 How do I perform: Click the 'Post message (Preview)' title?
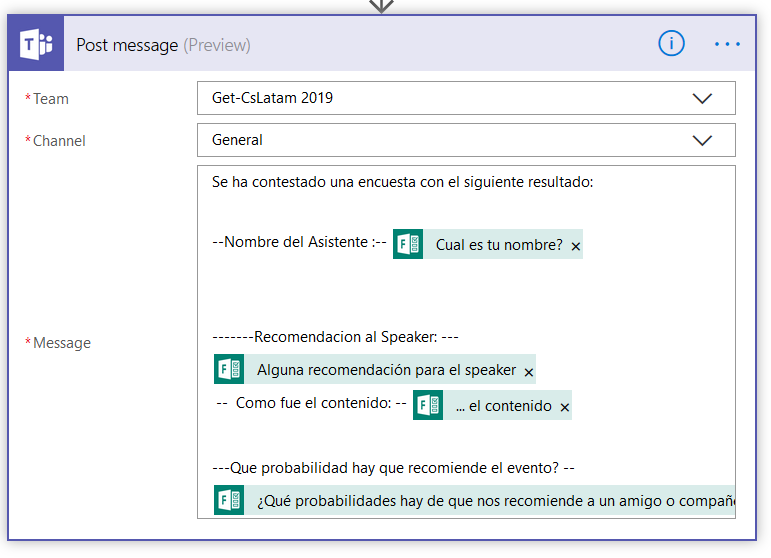coord(163,45)
